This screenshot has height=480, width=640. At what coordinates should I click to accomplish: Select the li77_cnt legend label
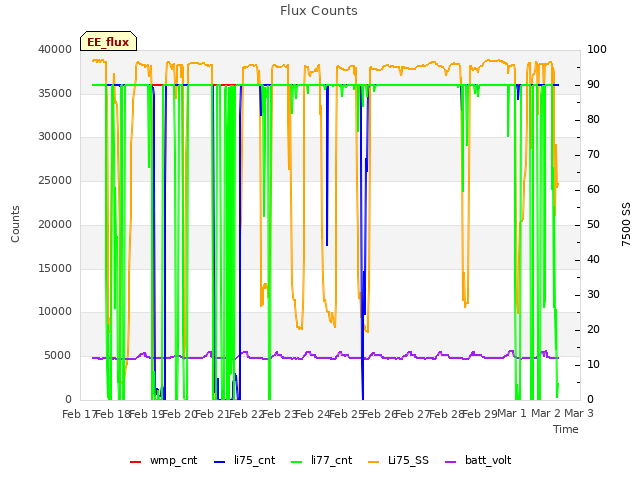click(x=331, y=460)
